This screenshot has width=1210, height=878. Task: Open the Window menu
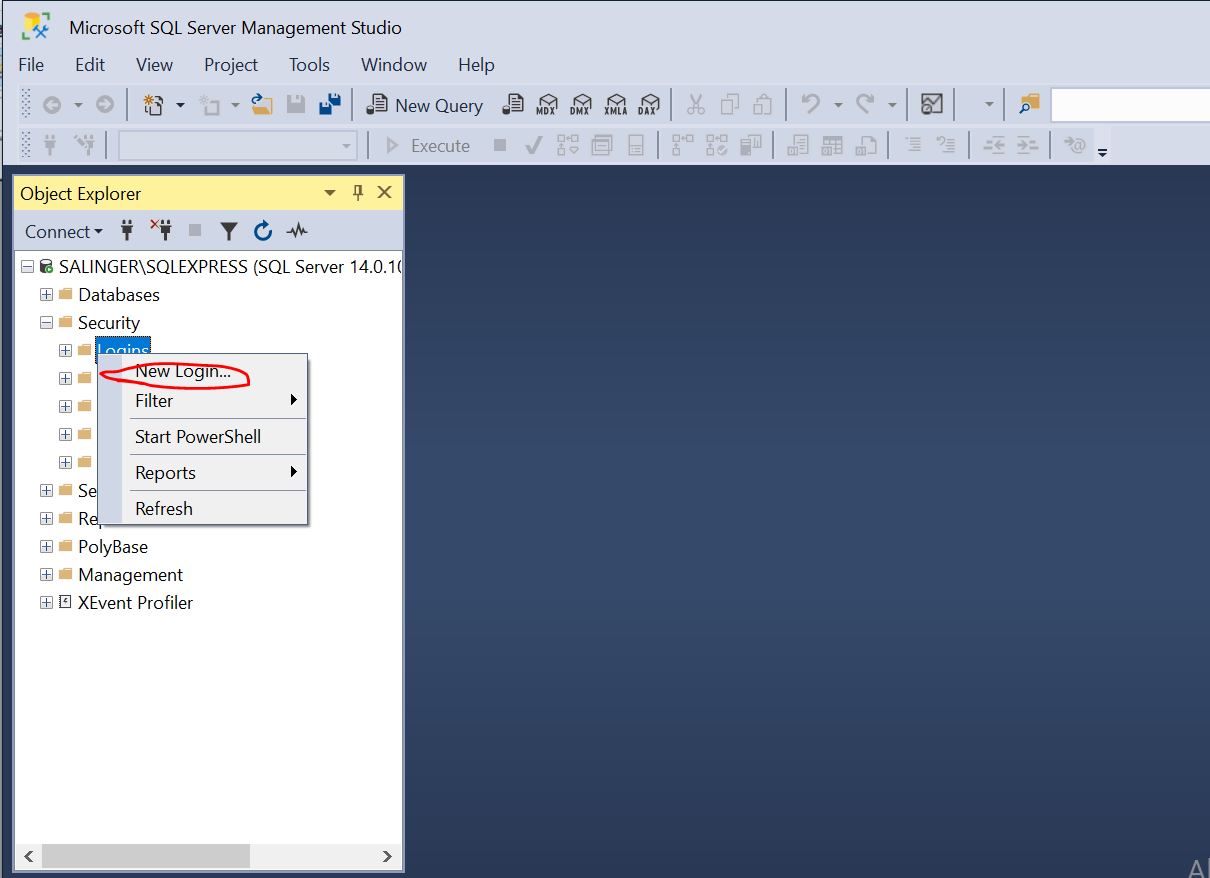point(394,64)
